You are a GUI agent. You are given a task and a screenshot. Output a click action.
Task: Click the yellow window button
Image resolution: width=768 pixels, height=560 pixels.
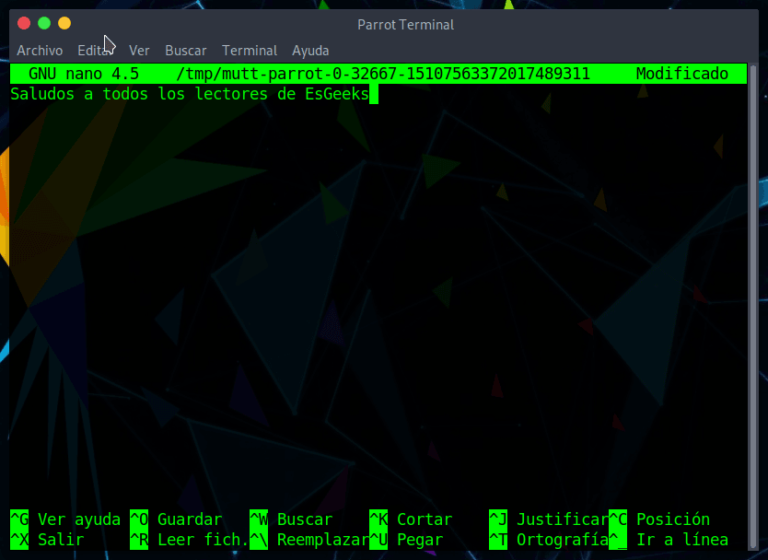pyautogui.click(x=64, y=23)
